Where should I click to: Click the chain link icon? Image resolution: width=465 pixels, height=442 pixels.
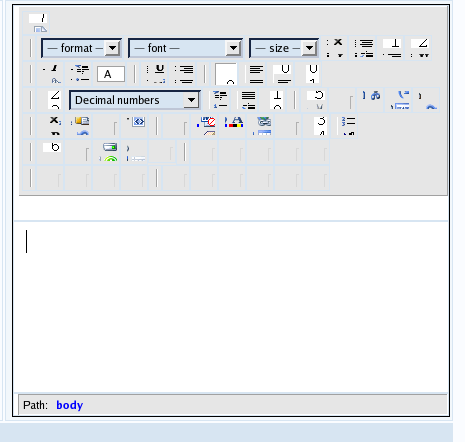(264, 121)
